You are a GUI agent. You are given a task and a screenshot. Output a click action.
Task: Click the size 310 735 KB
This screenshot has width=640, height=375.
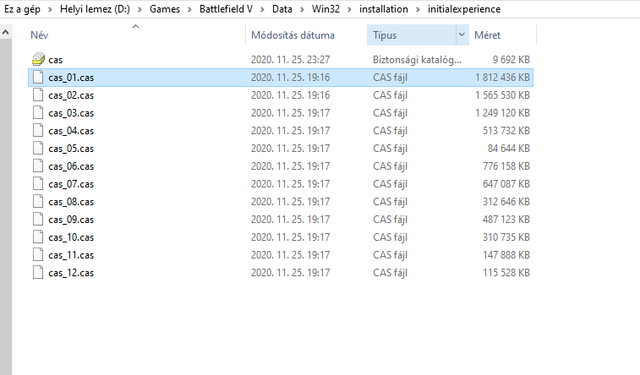(506, 237)
